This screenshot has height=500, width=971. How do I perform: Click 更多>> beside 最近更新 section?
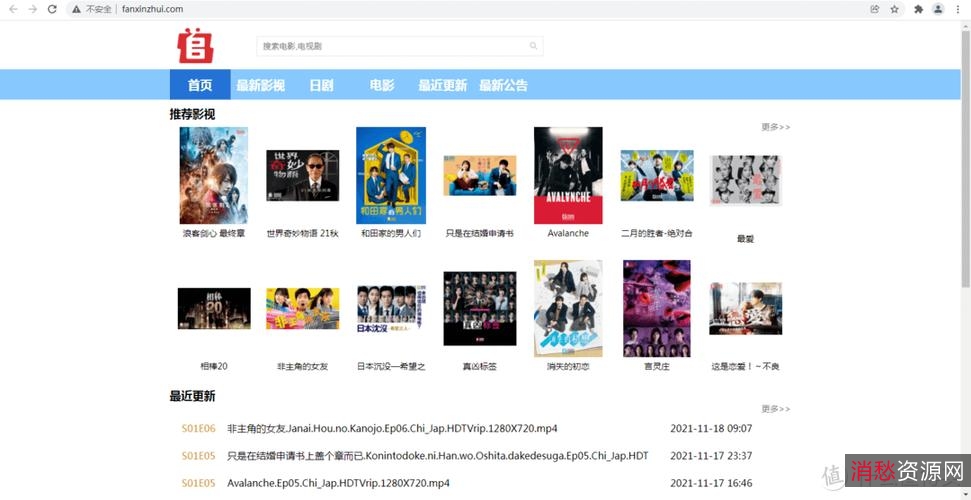click(x=776, y=409)
